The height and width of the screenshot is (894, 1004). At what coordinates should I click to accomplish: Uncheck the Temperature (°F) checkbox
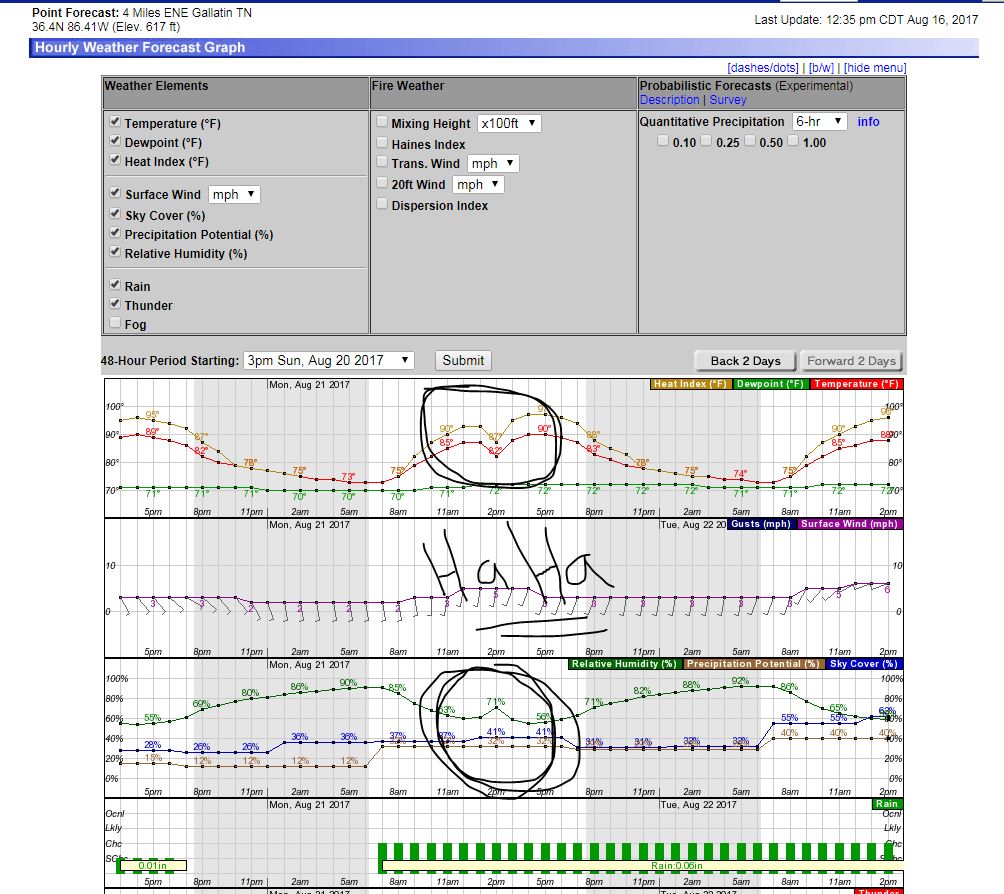(114, 123)
